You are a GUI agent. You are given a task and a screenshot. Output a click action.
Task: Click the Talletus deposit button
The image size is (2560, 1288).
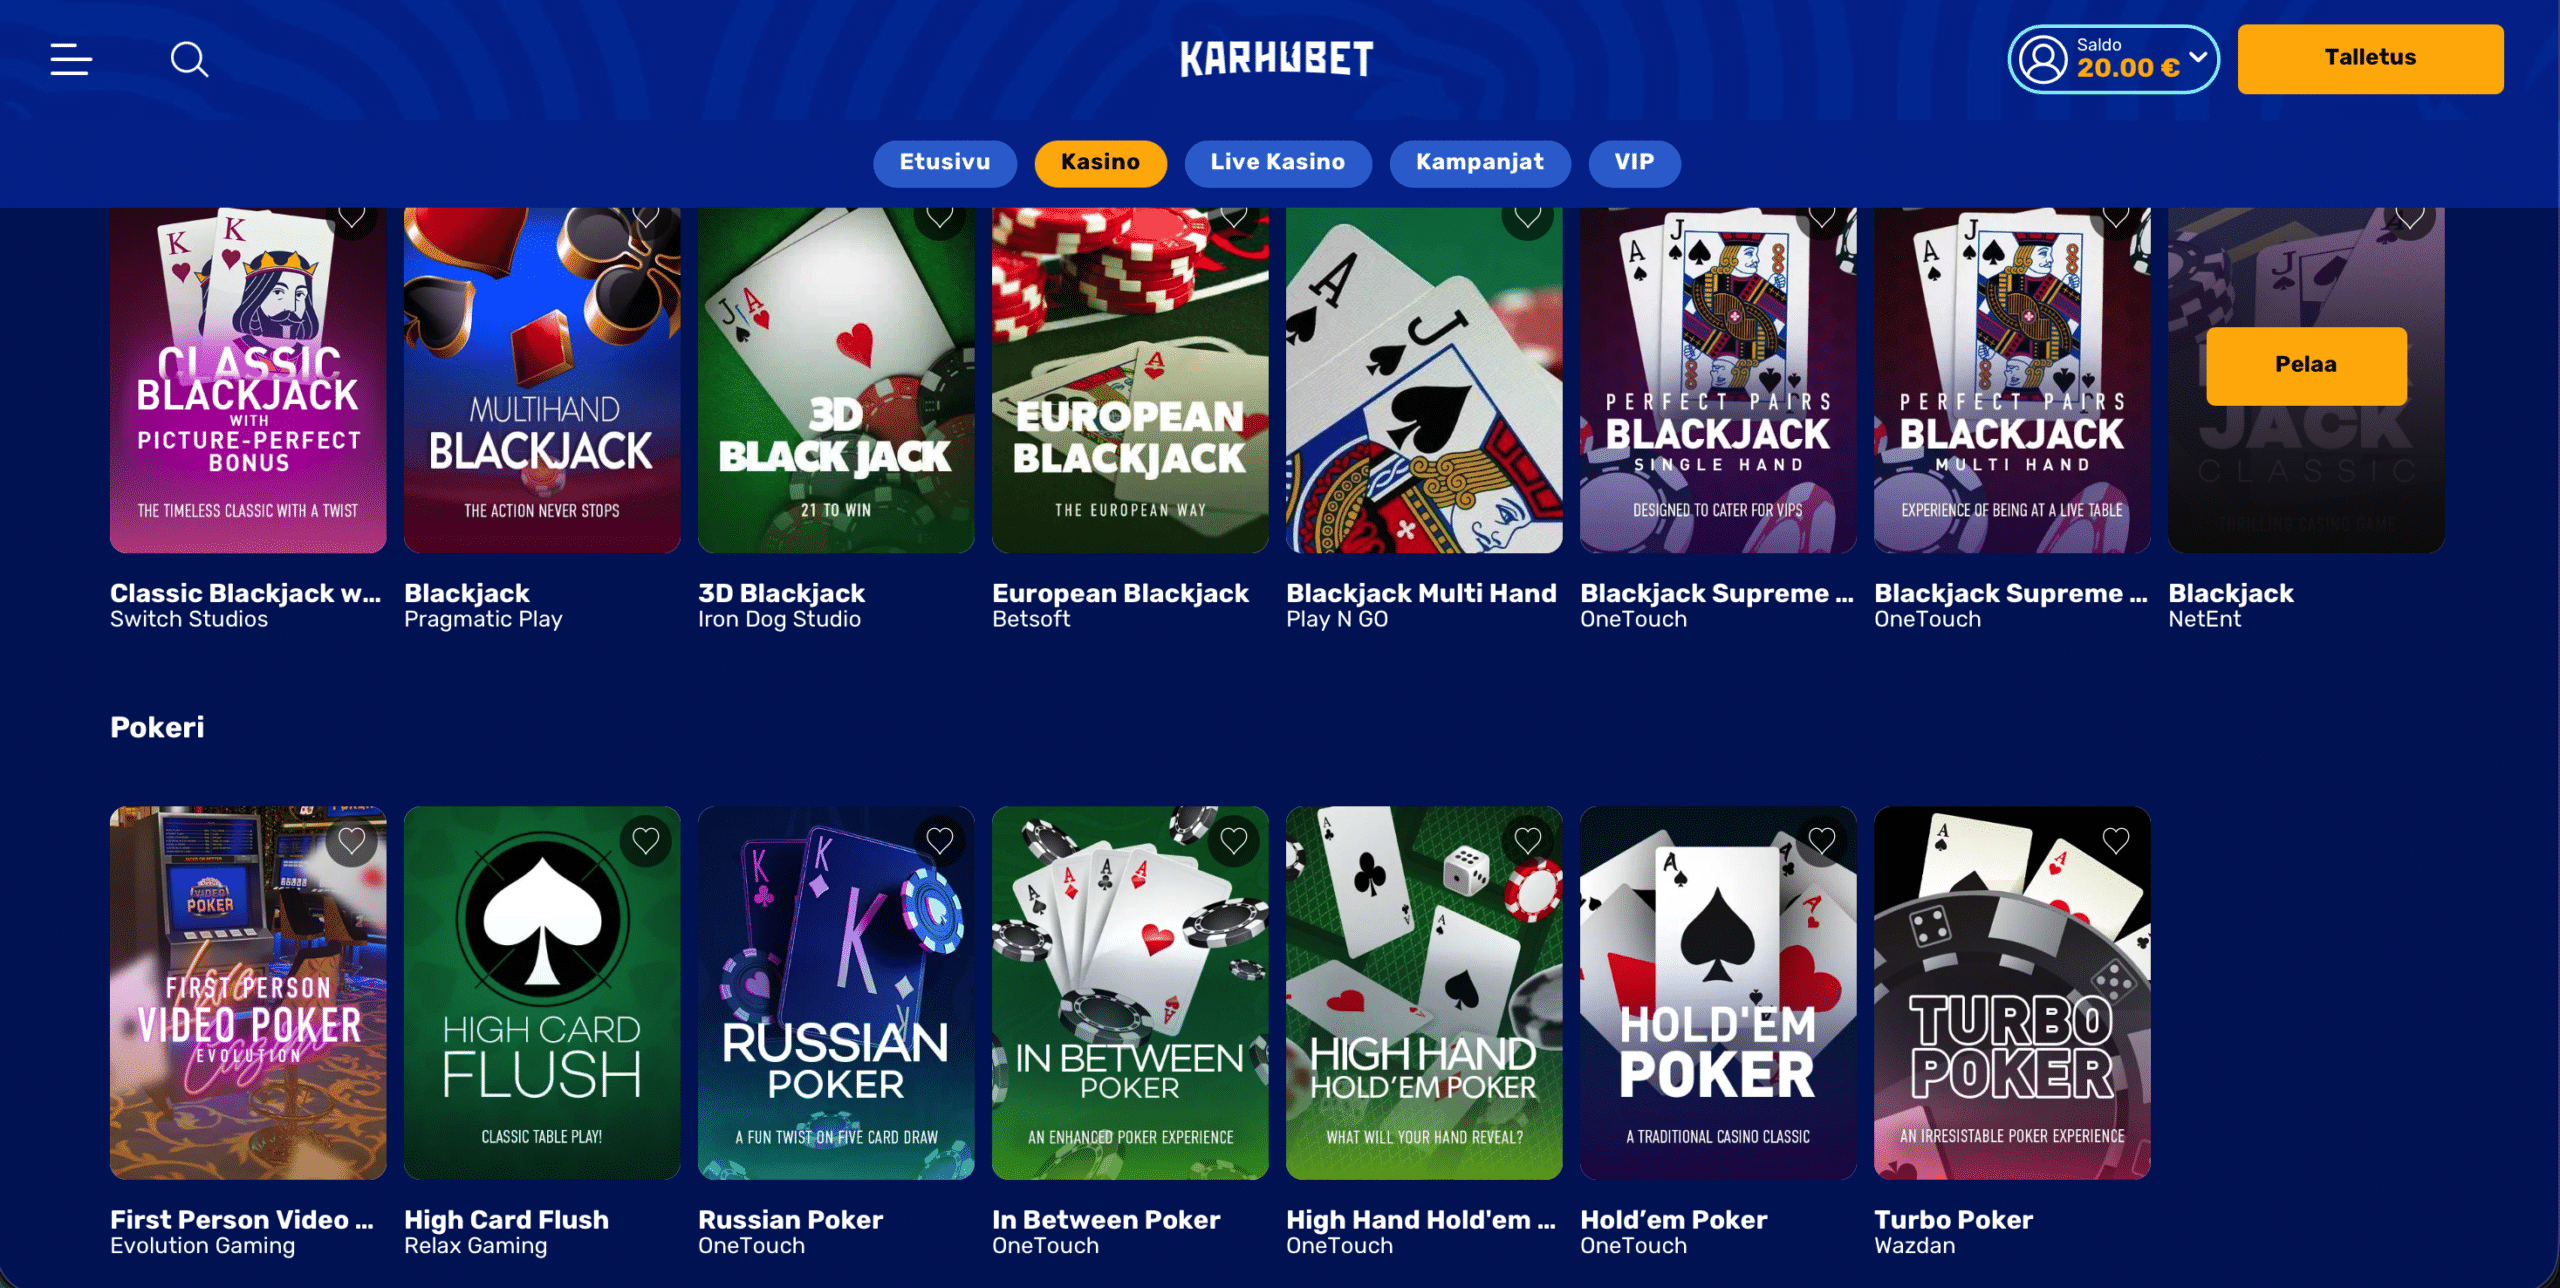point(2370,58)
